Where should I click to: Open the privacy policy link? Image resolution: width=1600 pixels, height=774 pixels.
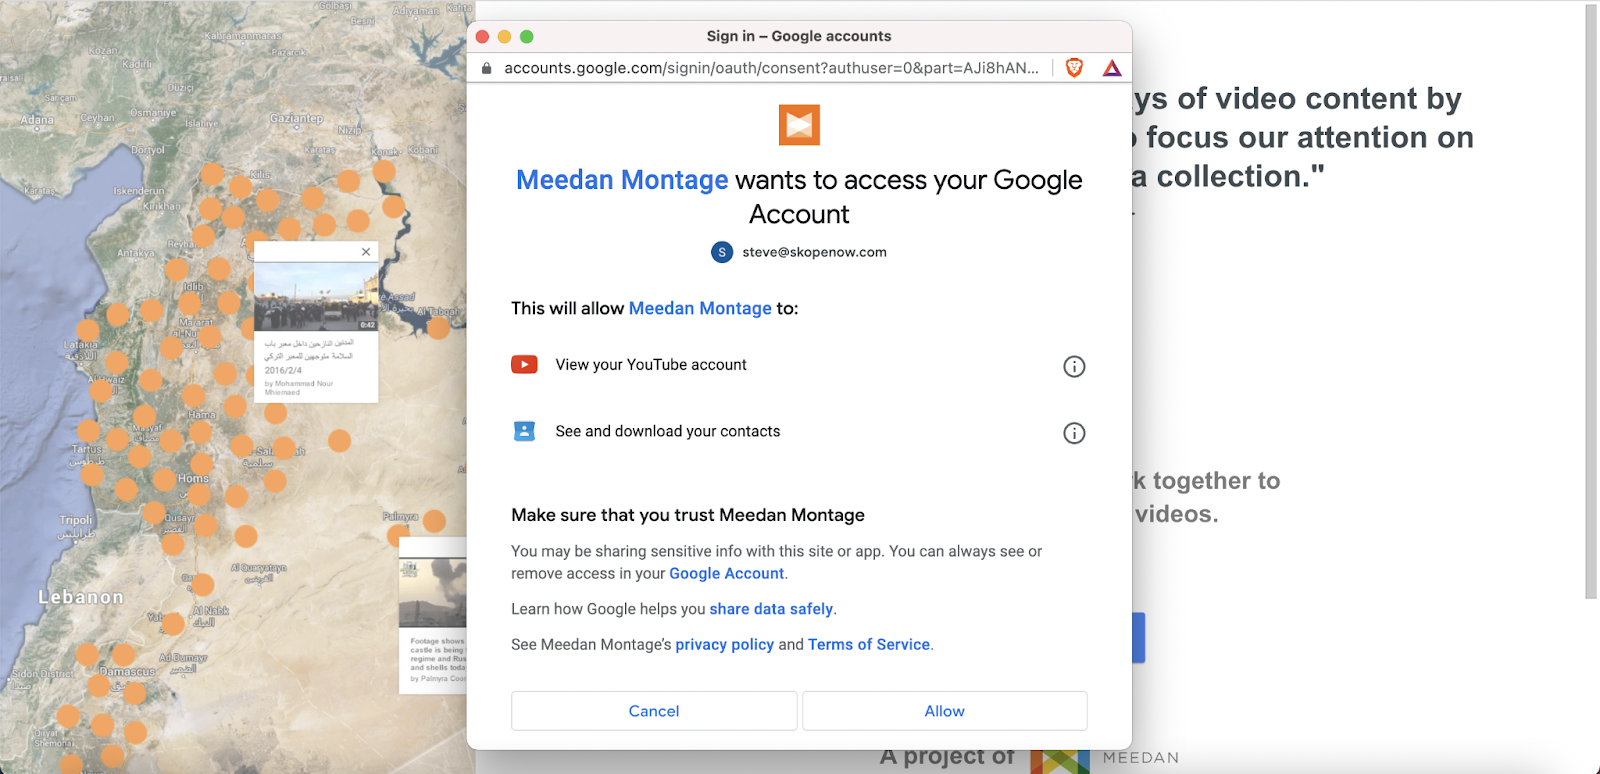(725, 645)
